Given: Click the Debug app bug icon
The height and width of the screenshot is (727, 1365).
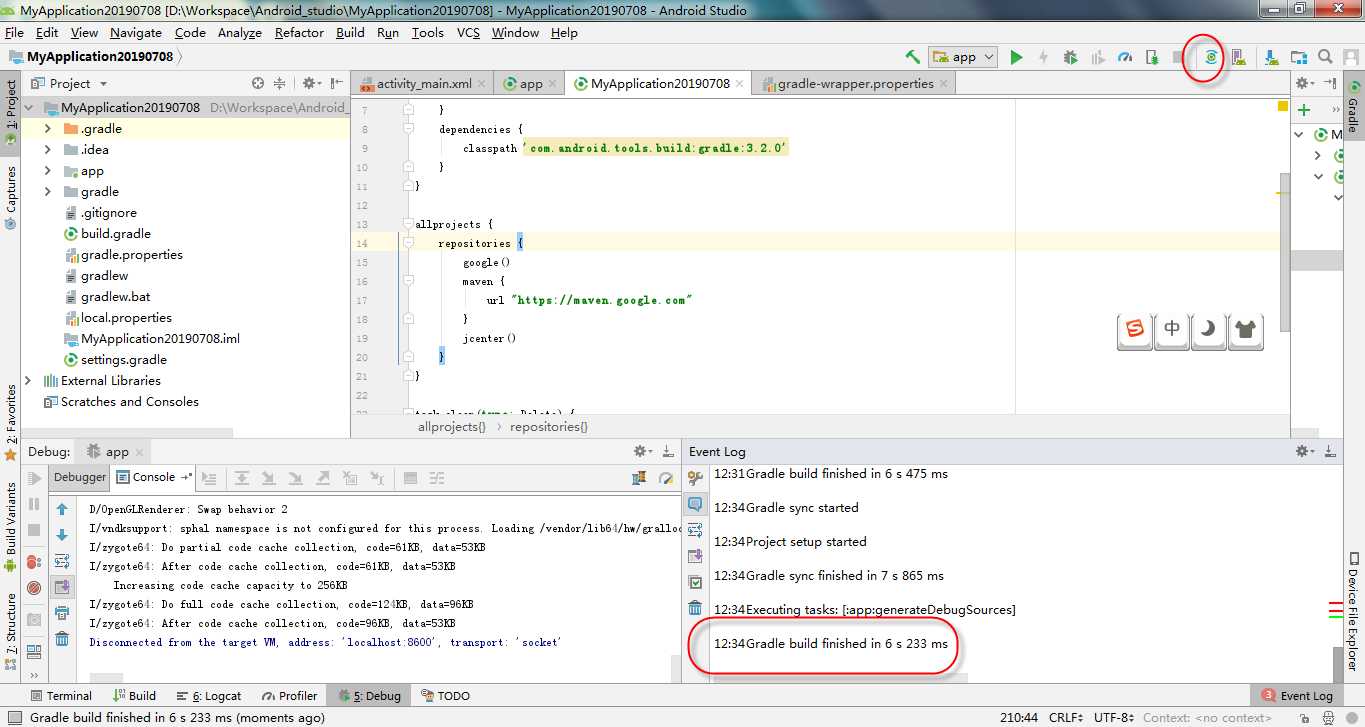Looking at the screenshot, I should click(1070, 58).
